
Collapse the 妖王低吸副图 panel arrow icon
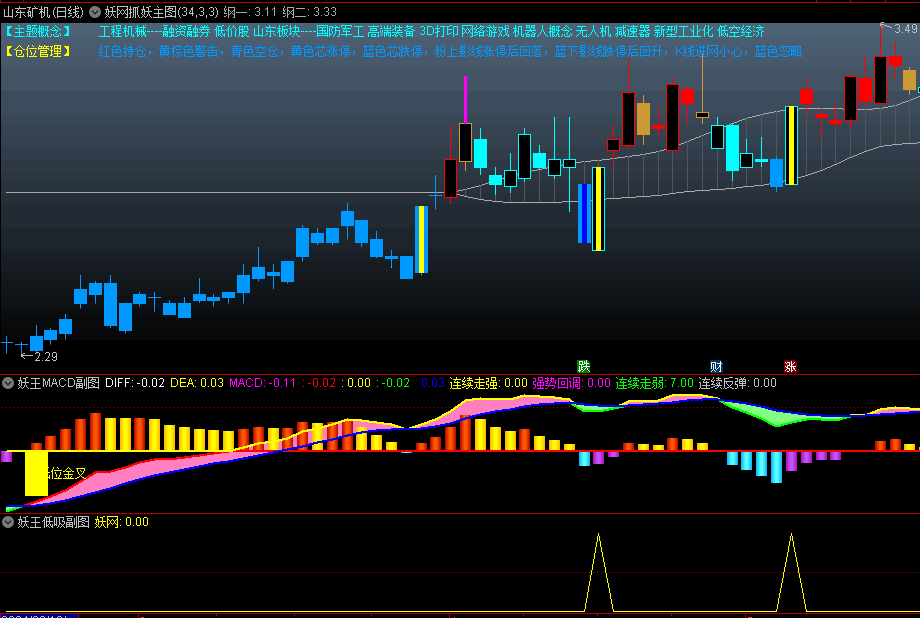click(x=8, y=522)
